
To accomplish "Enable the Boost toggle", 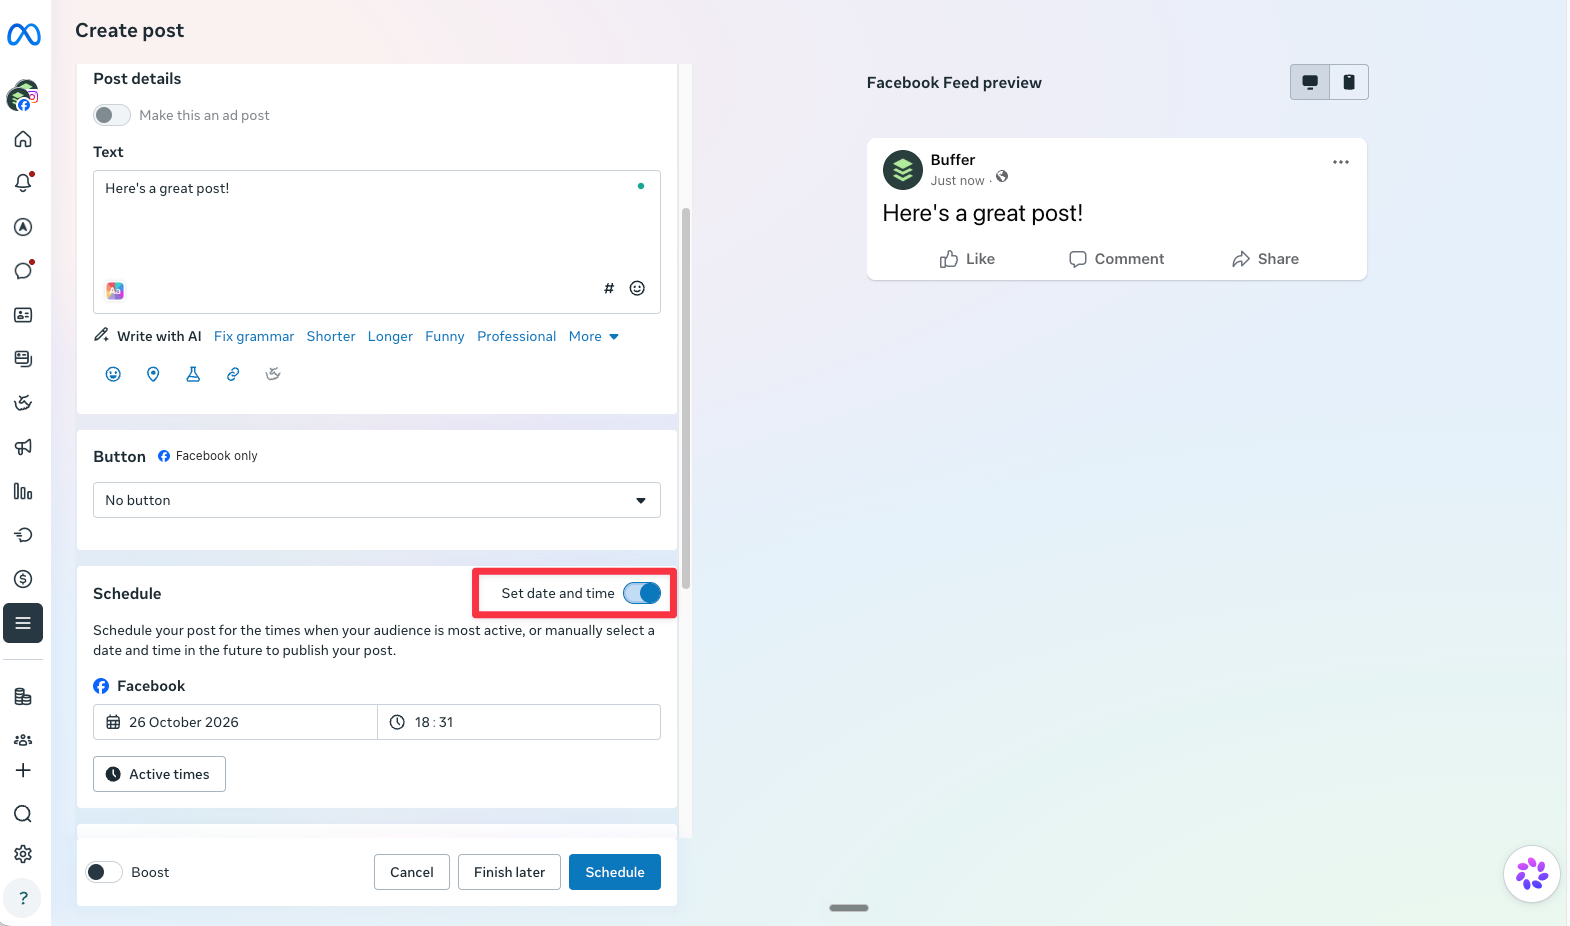I will (x=104, y=872).
